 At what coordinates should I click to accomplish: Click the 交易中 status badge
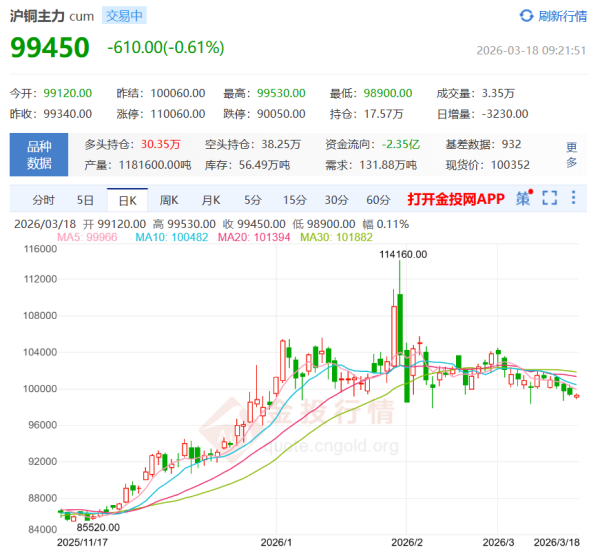(x=124, y=16)
